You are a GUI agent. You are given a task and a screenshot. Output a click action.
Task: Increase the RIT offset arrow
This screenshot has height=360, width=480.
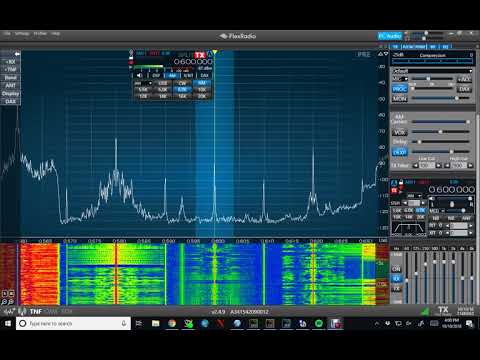click(470, 226)
